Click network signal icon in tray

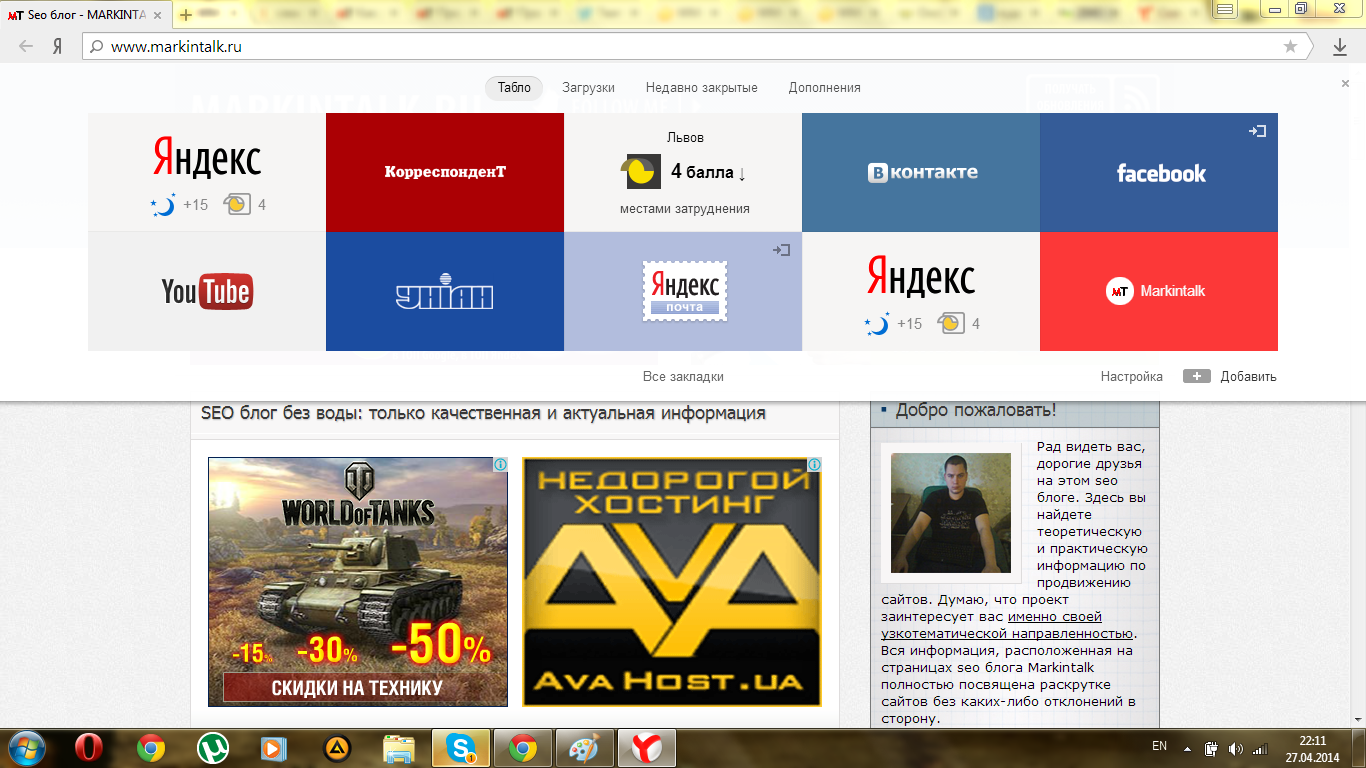click(x=1261, y=748)
